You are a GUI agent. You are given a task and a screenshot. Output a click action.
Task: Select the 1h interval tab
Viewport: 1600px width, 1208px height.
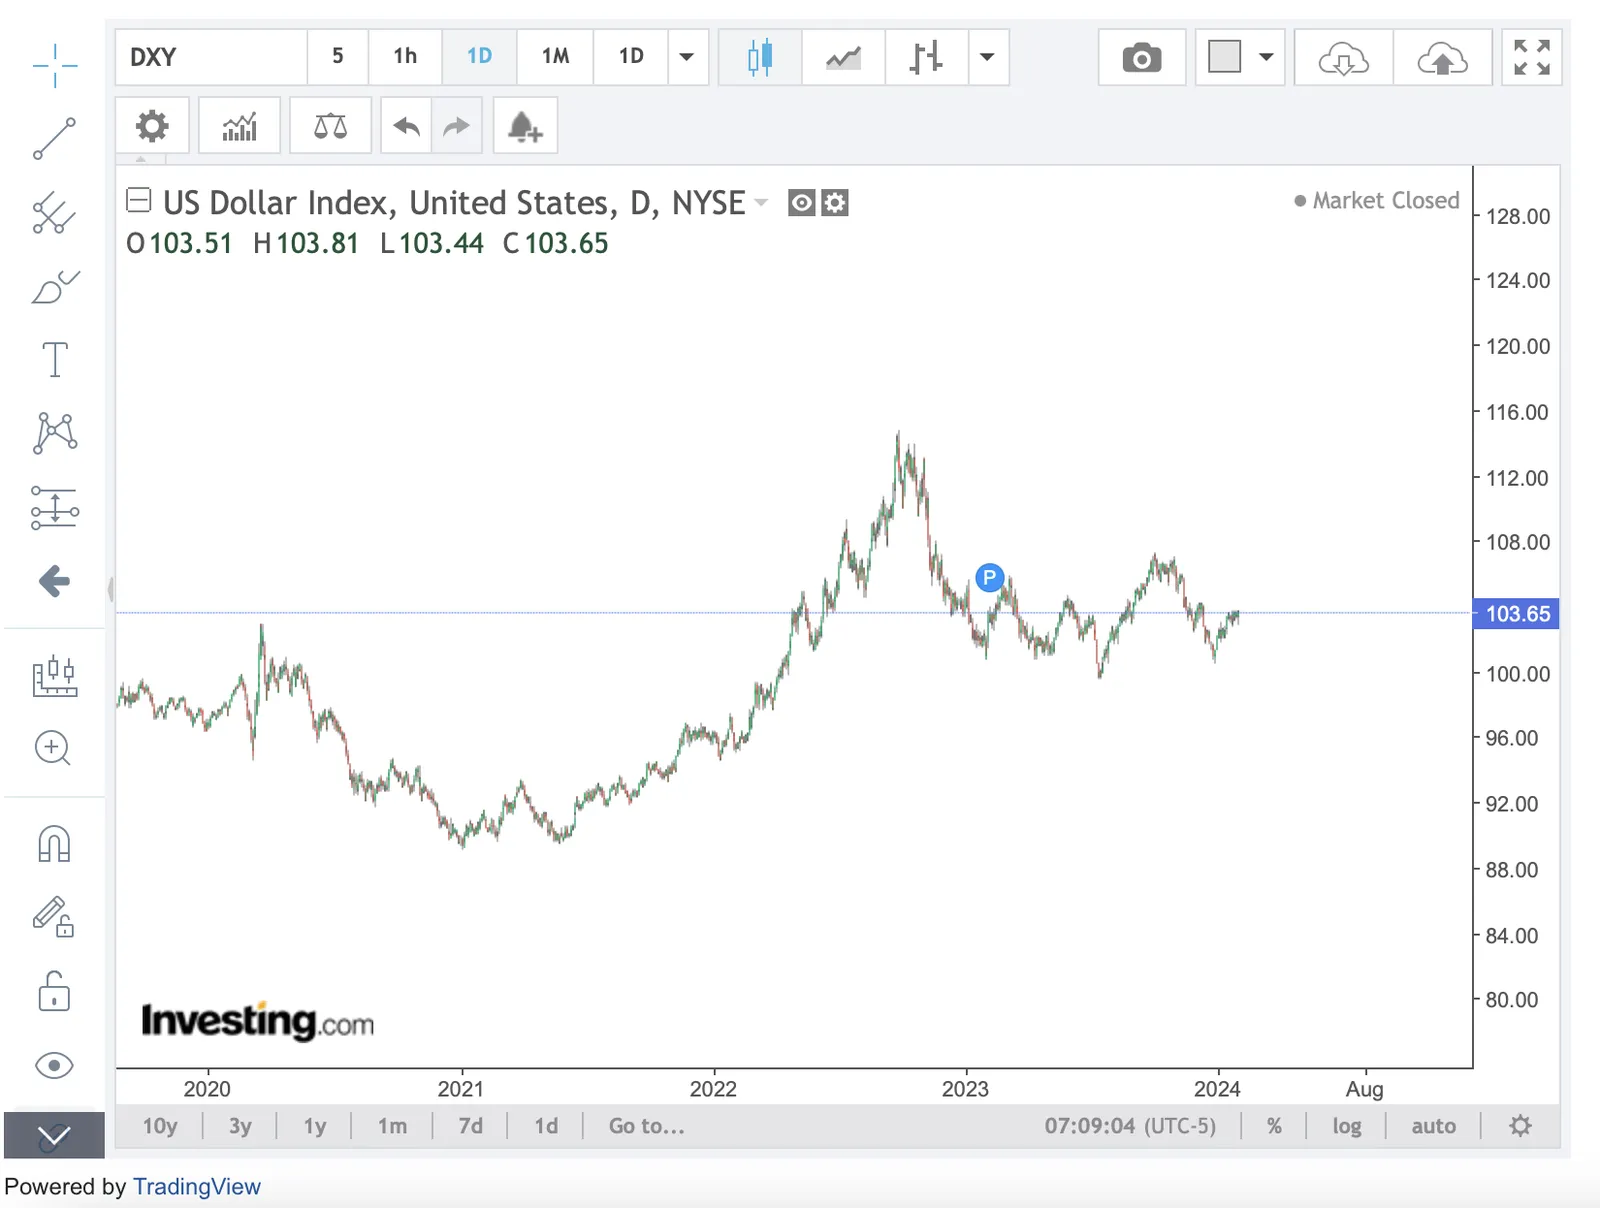coord(405,57)
